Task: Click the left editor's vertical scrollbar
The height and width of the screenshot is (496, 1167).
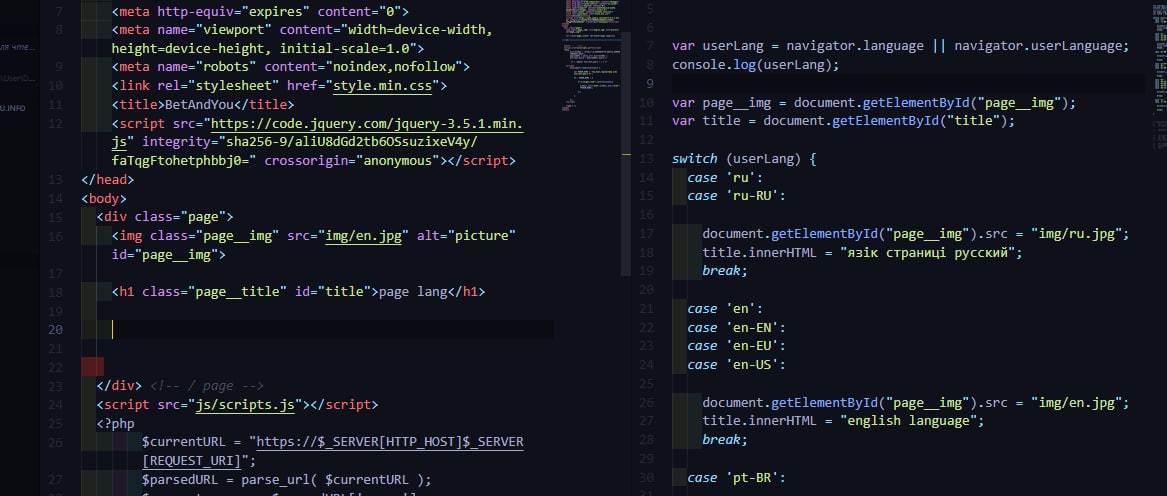Action: (627, 153)
